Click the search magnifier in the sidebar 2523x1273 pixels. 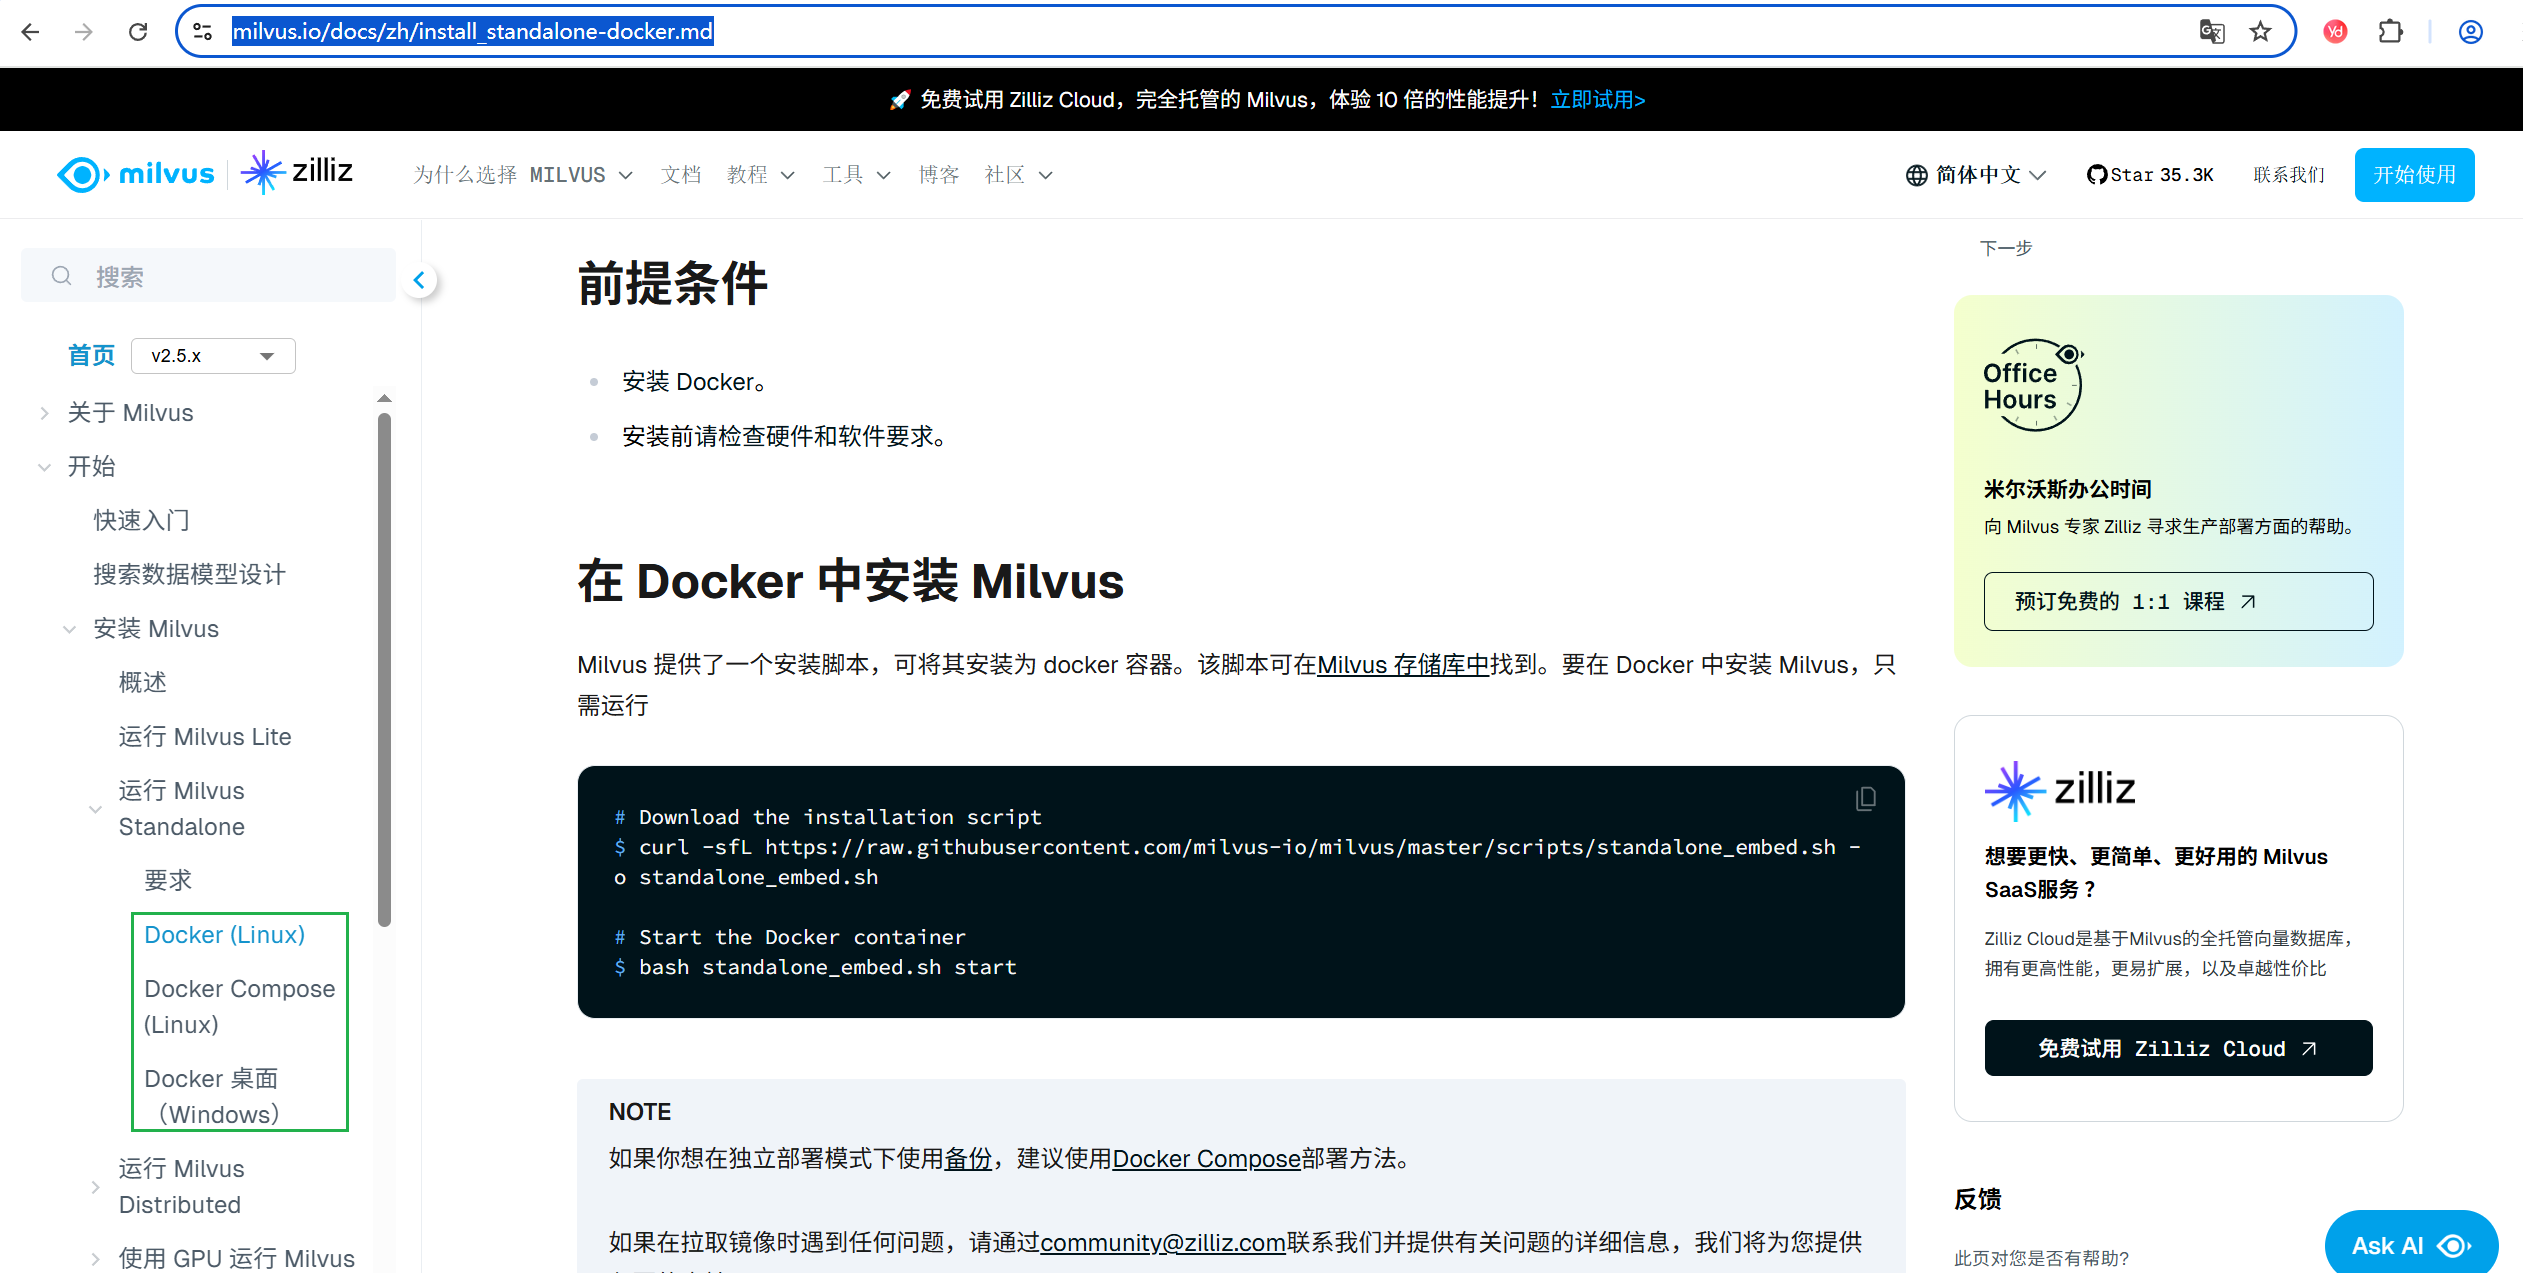pyautogui.click(x=61, y=275)
